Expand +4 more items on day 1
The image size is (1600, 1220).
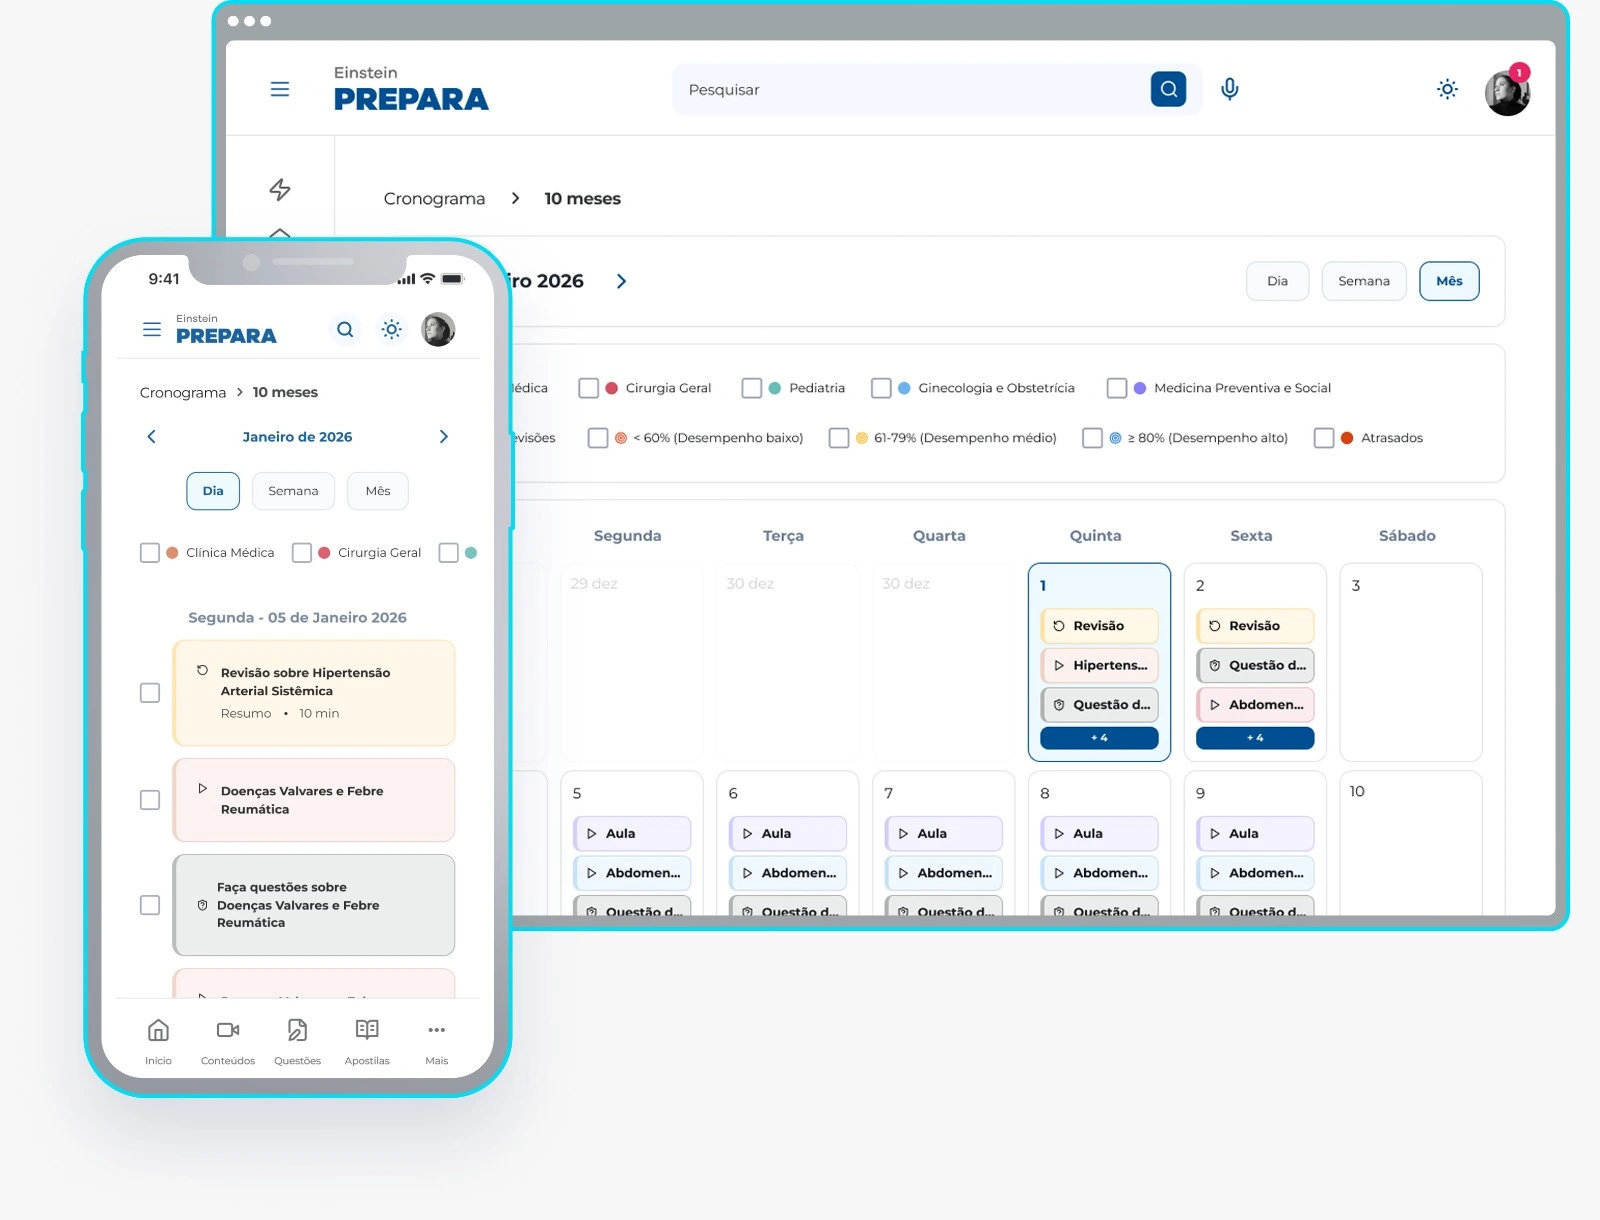click(1099, 738)
